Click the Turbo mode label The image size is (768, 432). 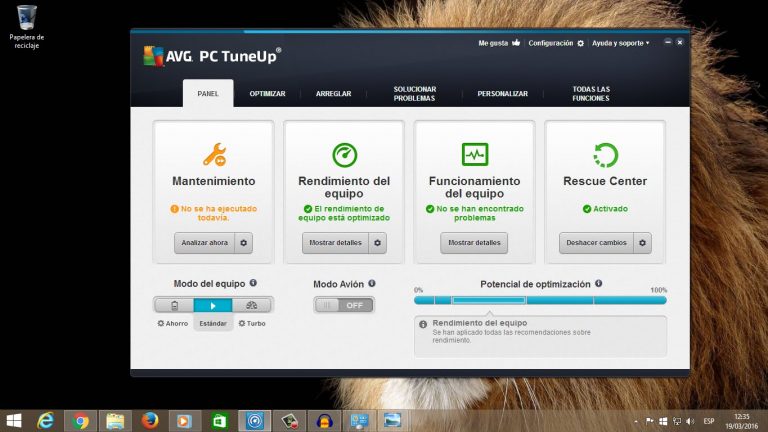tap(256, 323)
